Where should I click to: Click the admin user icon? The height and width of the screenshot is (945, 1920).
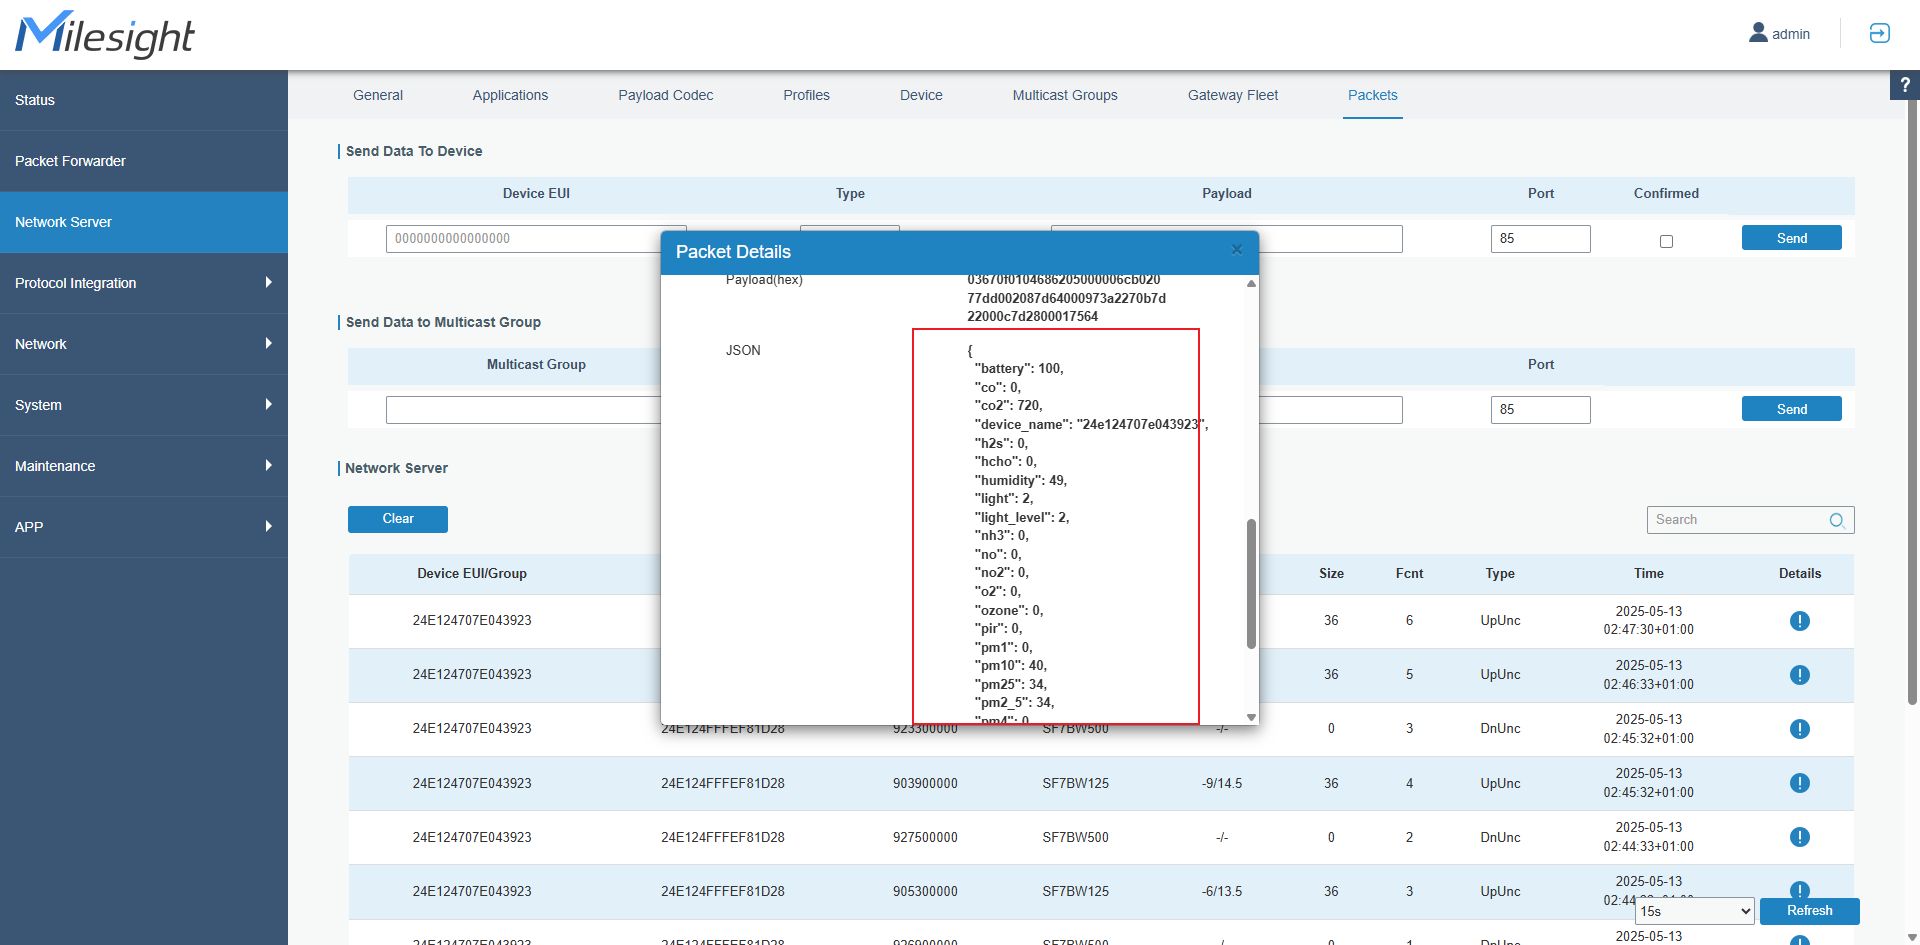click(1757, 33)
